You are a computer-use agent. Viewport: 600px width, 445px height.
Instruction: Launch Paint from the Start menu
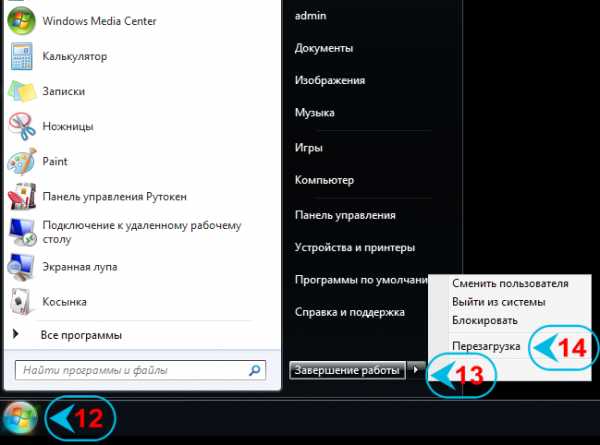(22, 161)
